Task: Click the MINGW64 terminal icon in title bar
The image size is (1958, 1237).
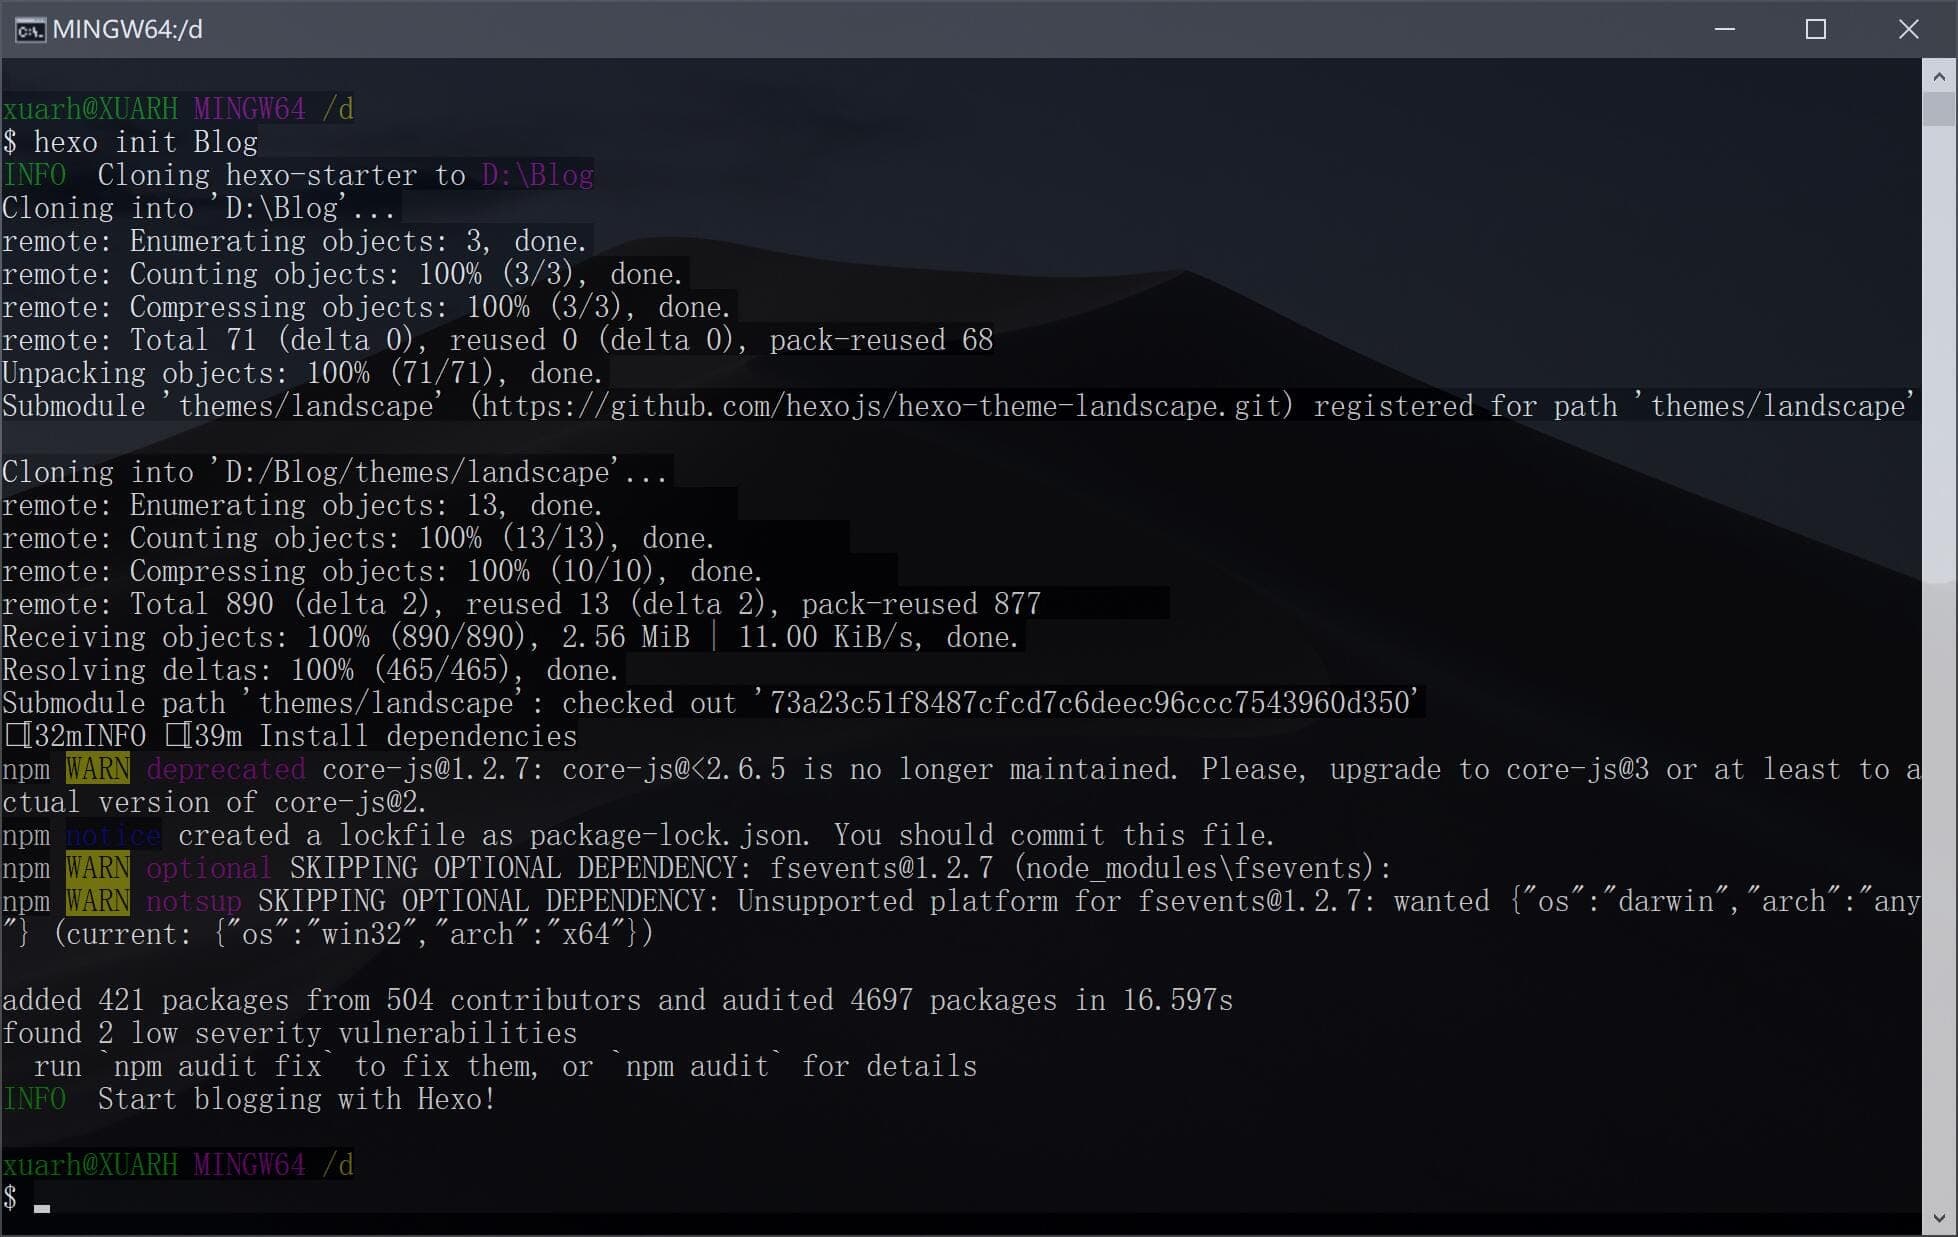Action: [x=29, y=30]
